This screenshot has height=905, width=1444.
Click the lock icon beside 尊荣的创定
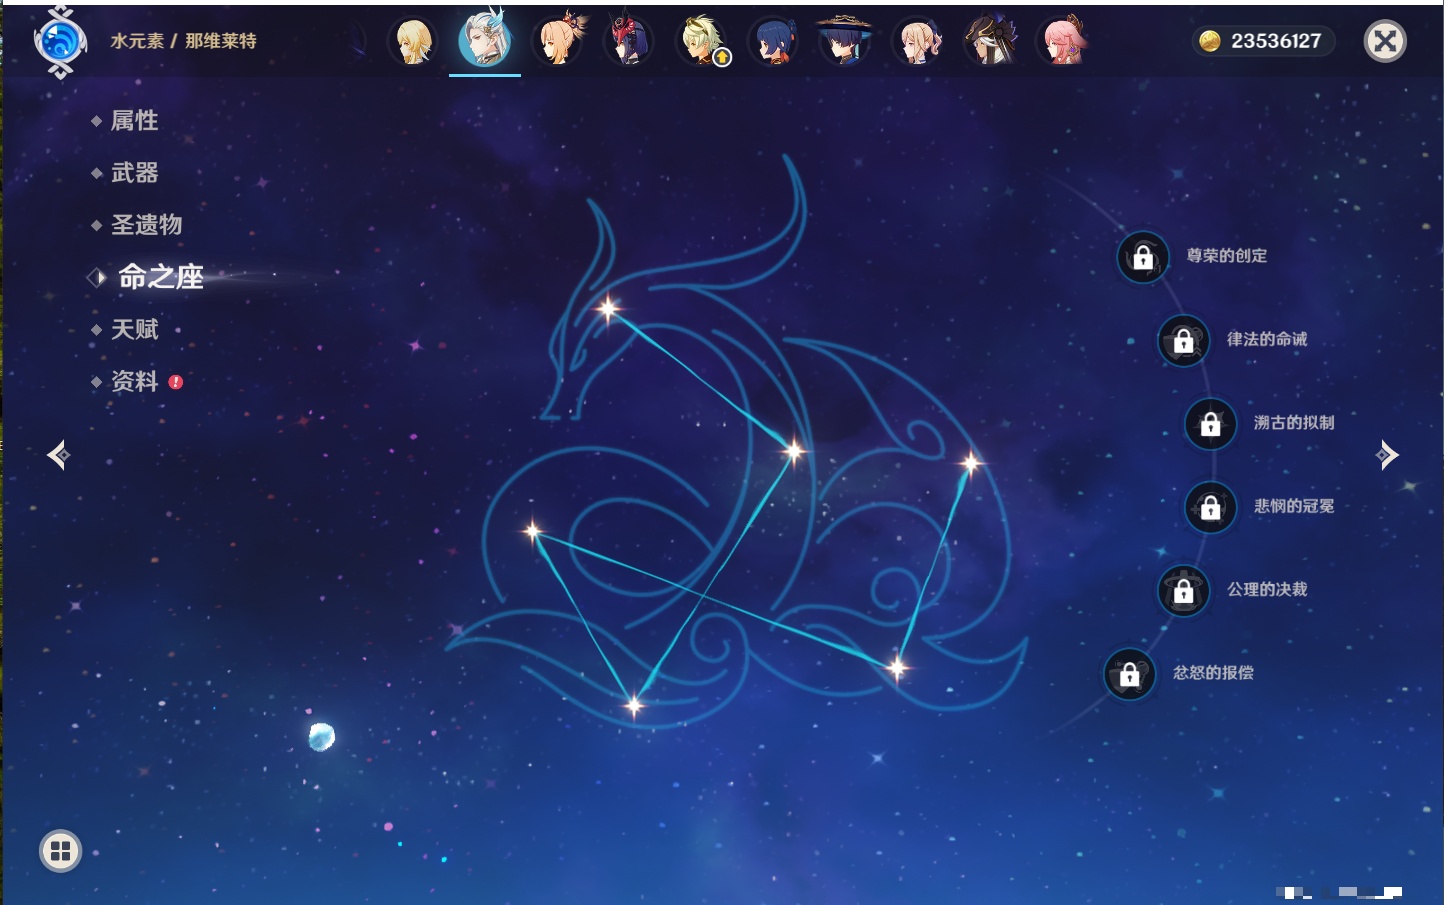pyautogui.click(x=1142, y=257)
